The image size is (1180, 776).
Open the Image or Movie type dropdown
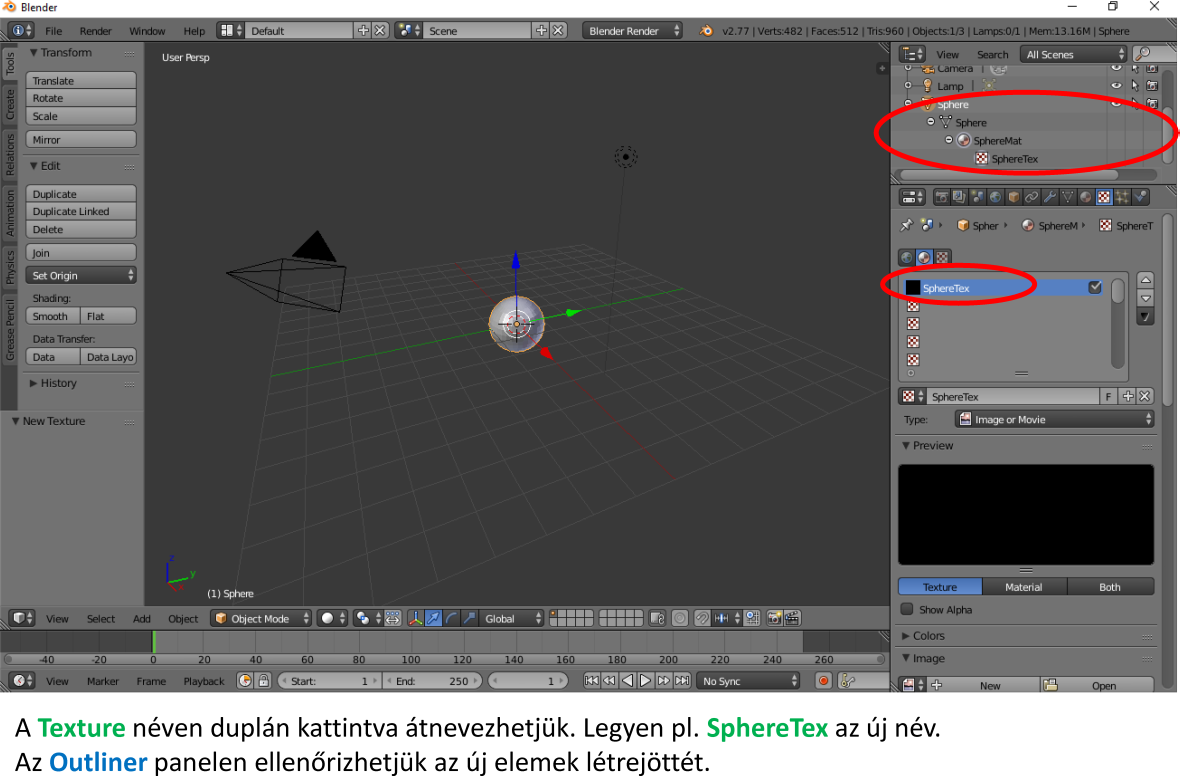click(x=1055, y=419)
